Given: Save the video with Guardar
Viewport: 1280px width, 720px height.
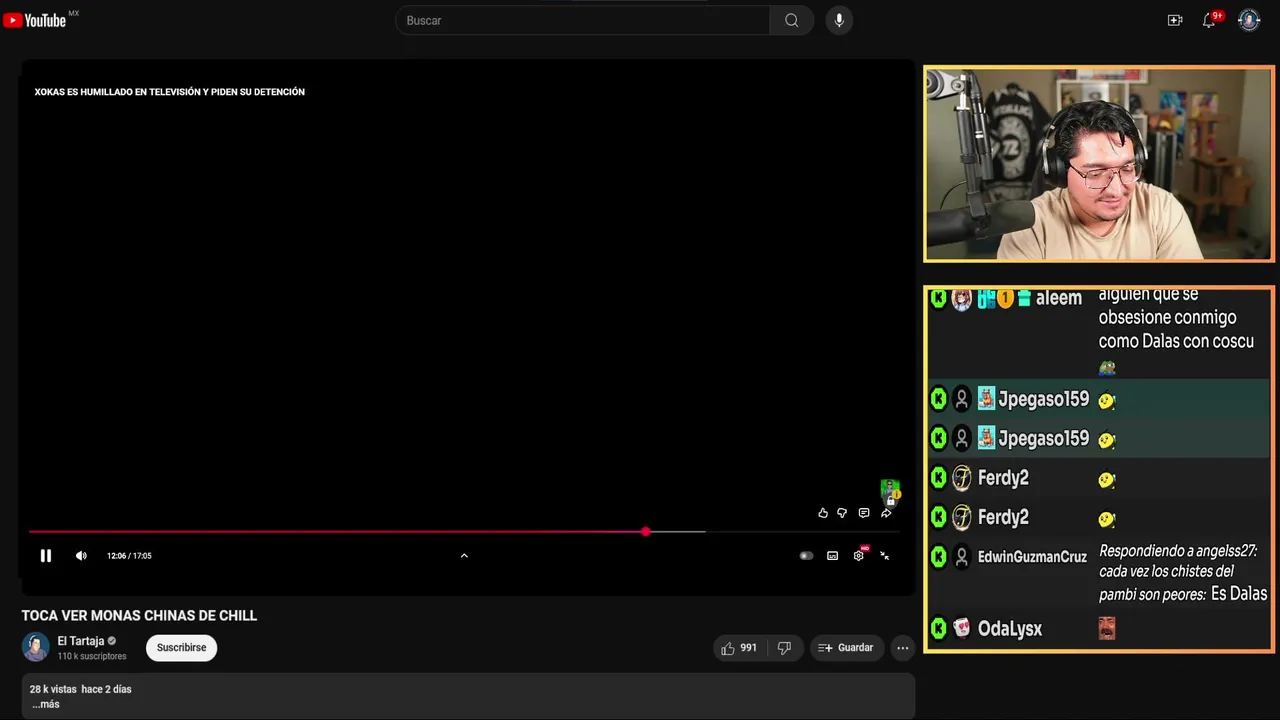Looking at the screenshot, I should [x=847, y=648].
